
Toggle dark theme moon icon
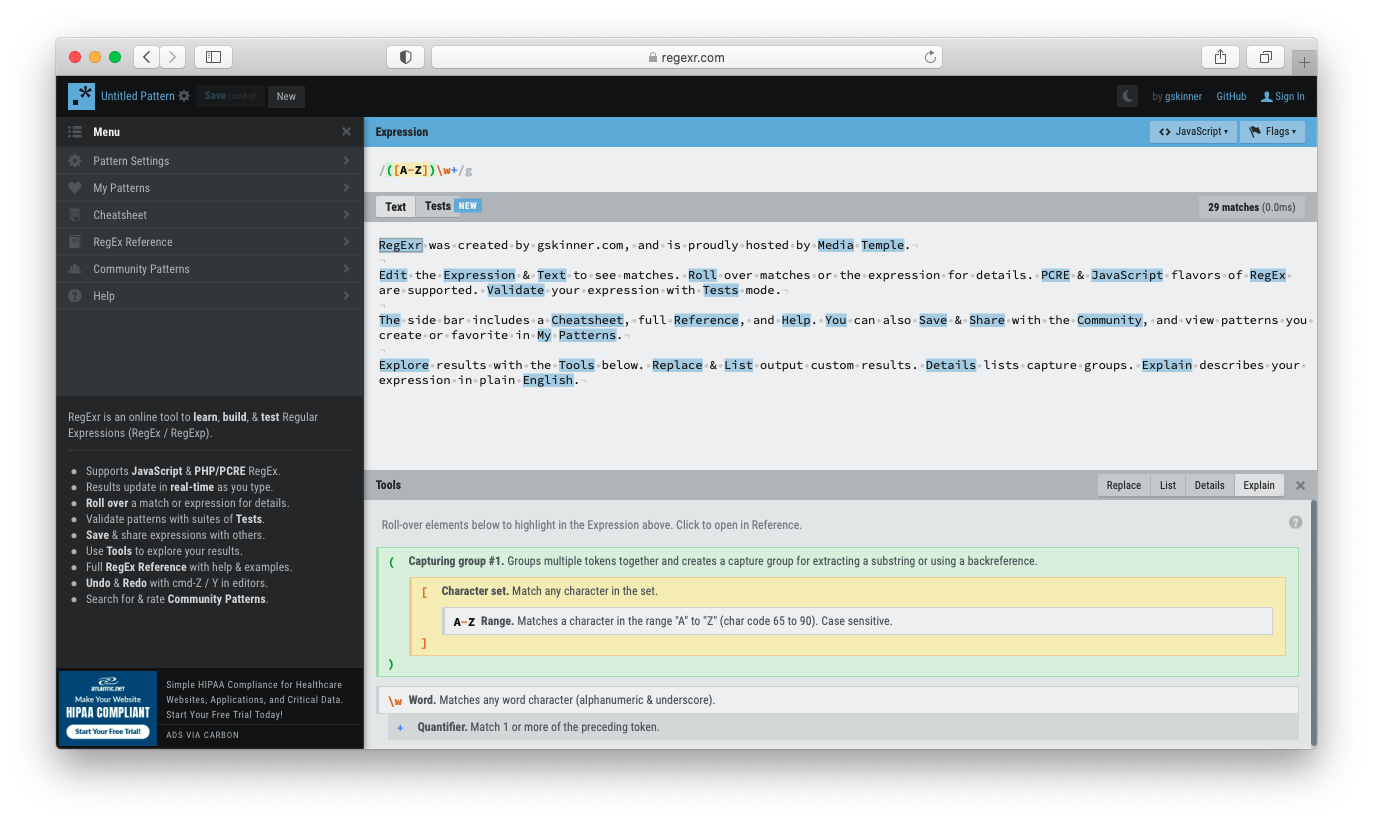click(1128, 96)
